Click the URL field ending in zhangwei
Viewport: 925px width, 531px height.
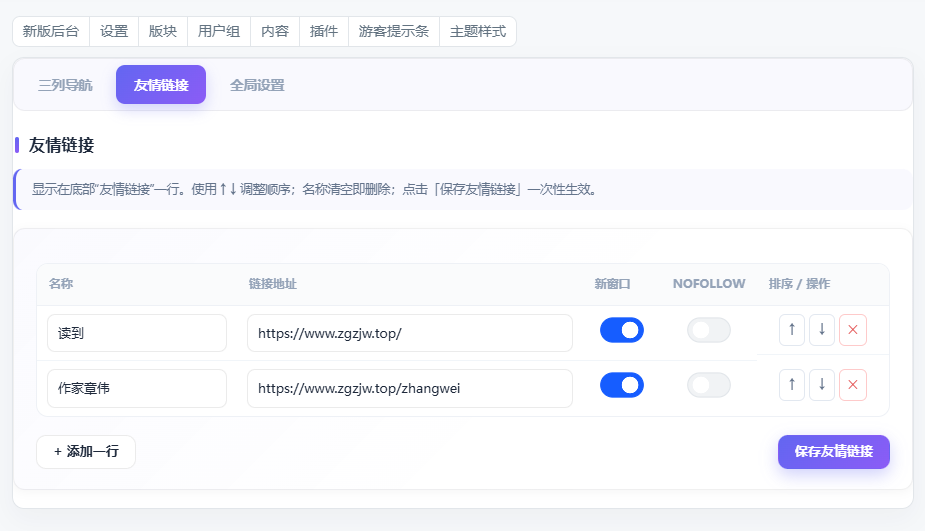pyautogui.click(x=409, y=388)
